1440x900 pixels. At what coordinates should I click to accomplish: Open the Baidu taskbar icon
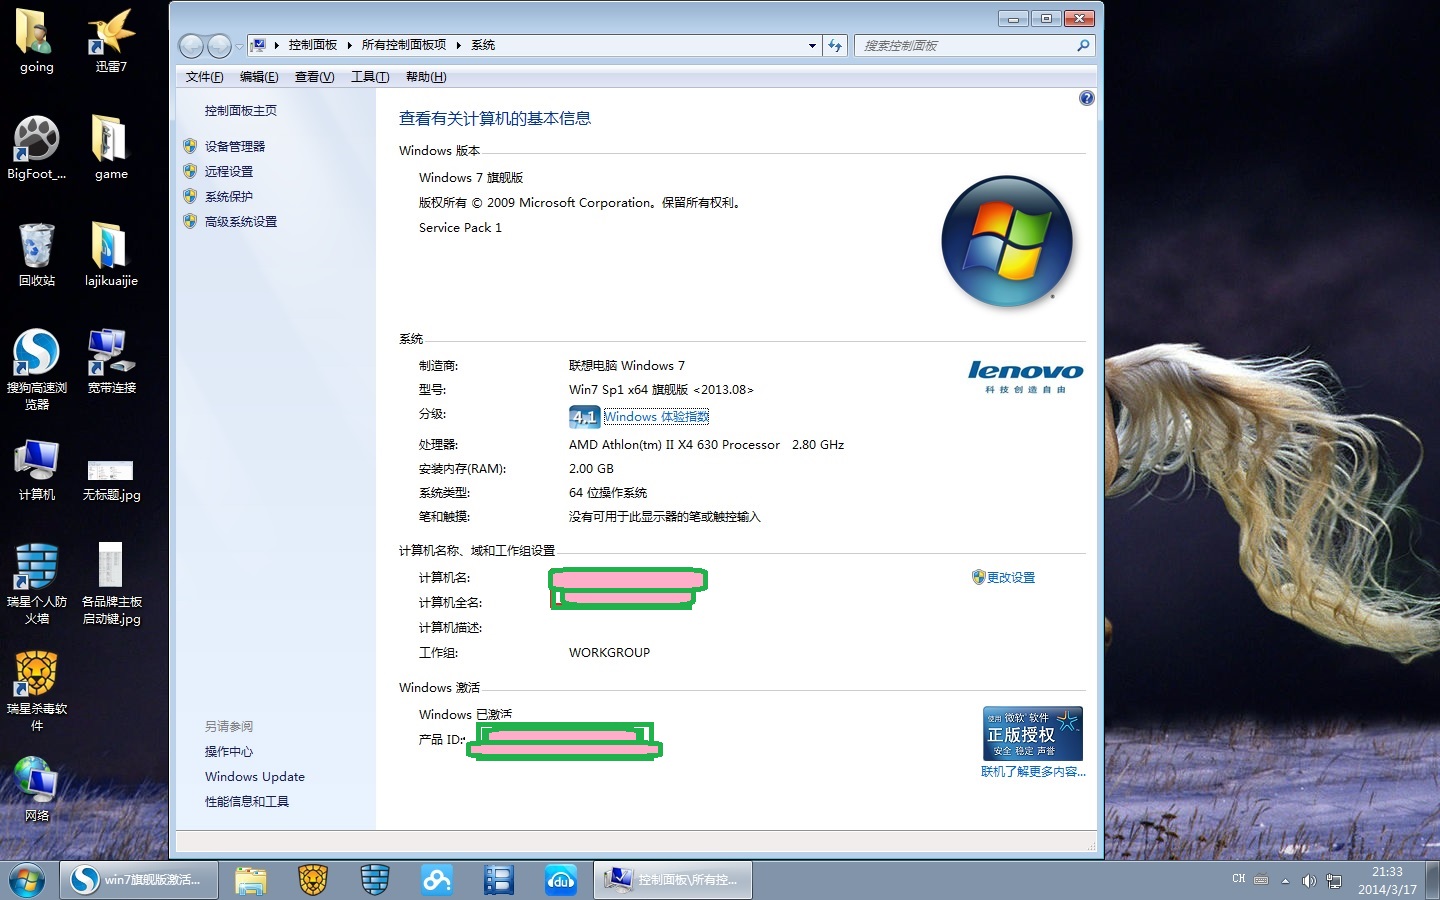561,880
